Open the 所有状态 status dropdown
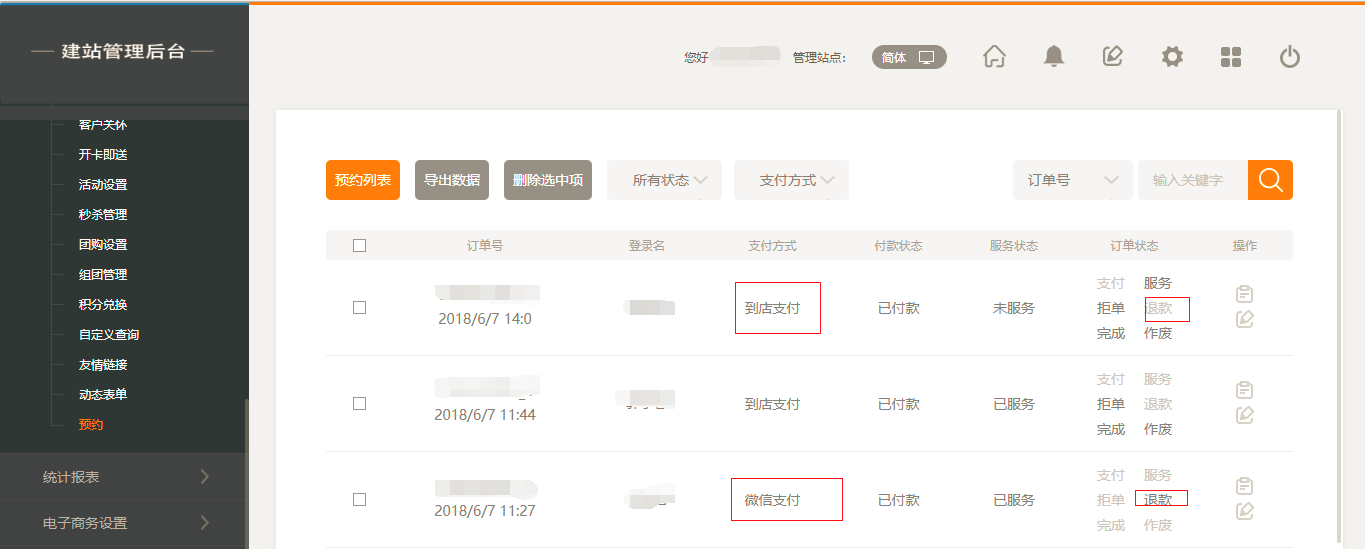 click(664, 180)
